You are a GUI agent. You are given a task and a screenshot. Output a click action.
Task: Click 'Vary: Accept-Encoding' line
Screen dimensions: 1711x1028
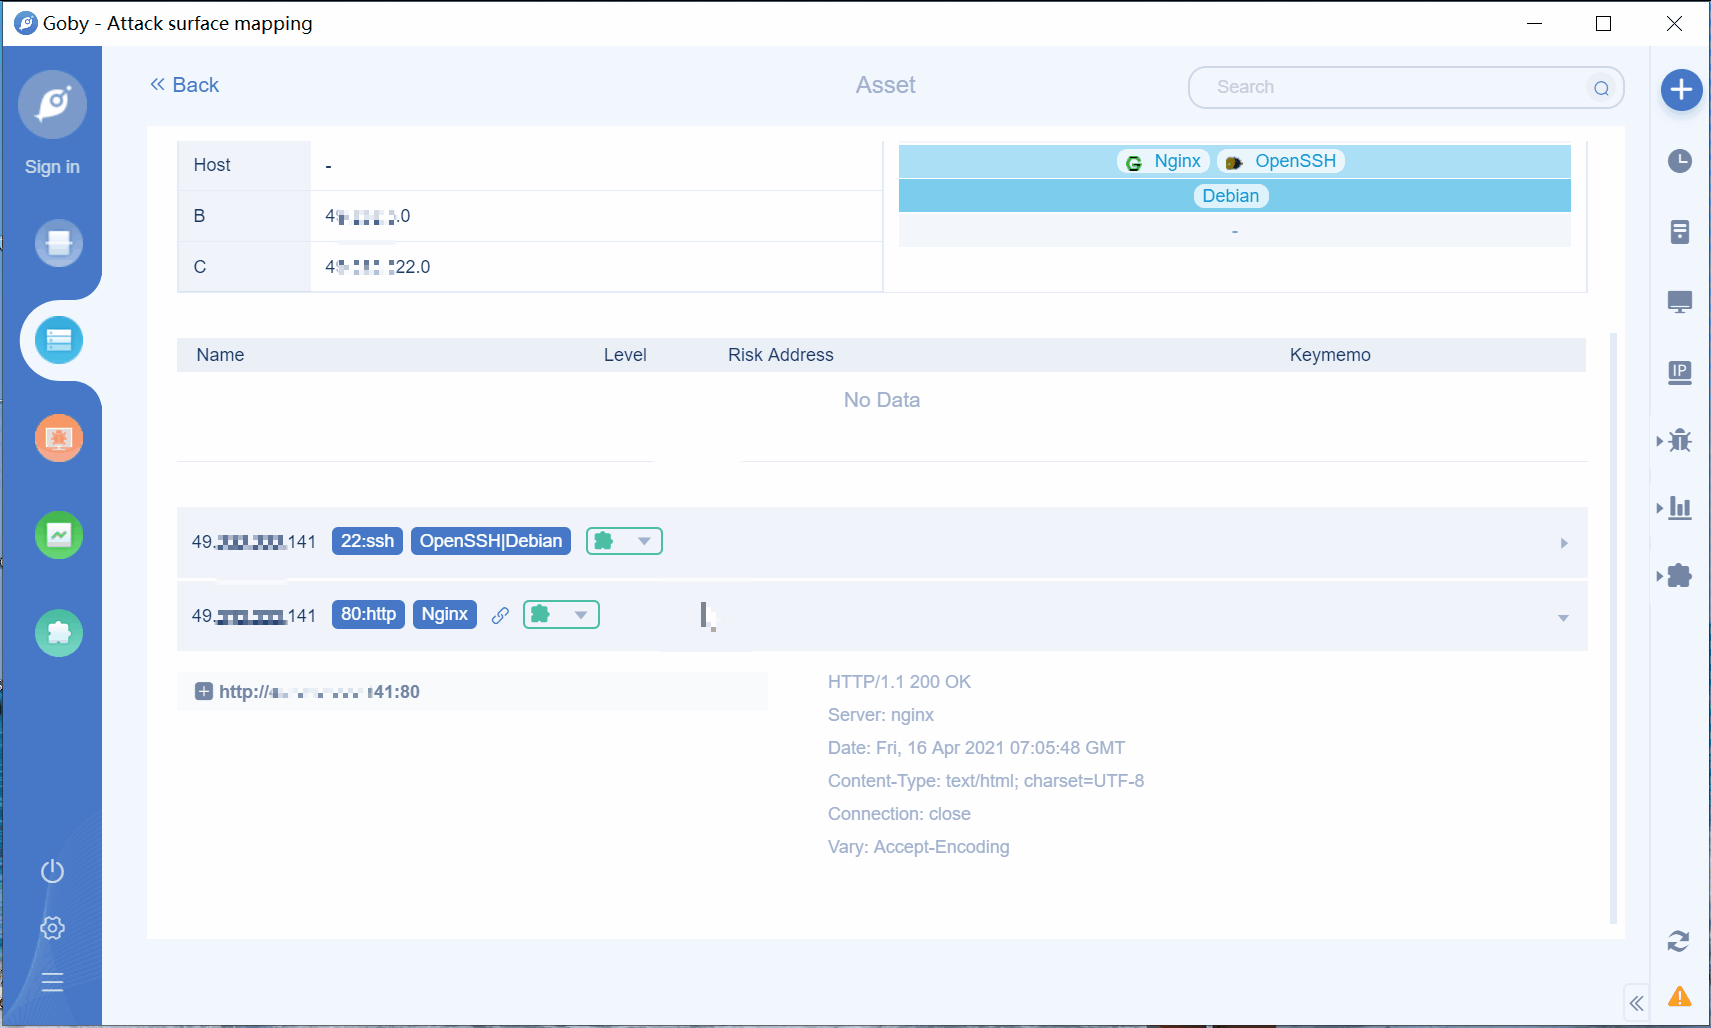click(x=918, y=847)
